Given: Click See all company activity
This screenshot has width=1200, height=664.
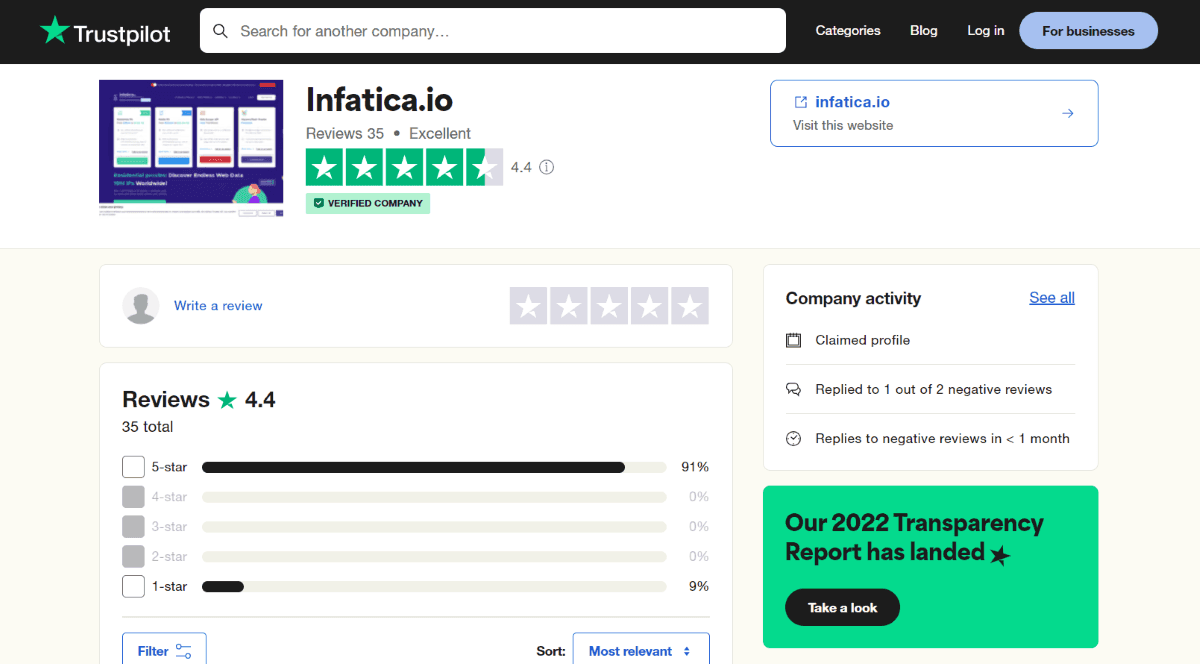Looking at the screenshot, I should click(x=1052, y=298).
